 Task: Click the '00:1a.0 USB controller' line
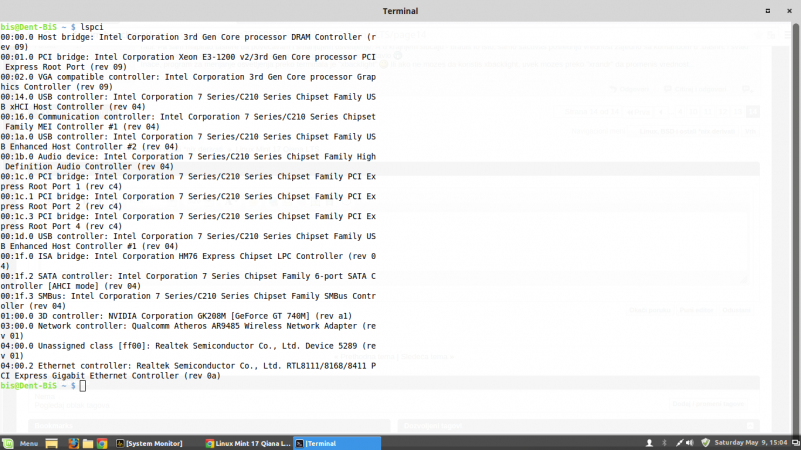point(188,141)
